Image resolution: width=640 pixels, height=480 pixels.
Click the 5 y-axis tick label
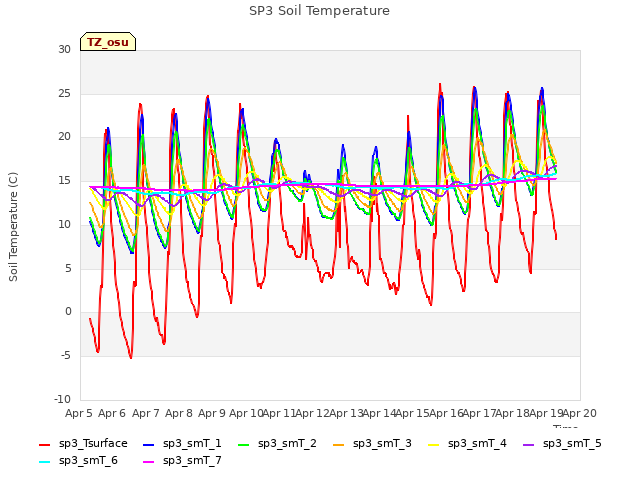pos(68,268)
